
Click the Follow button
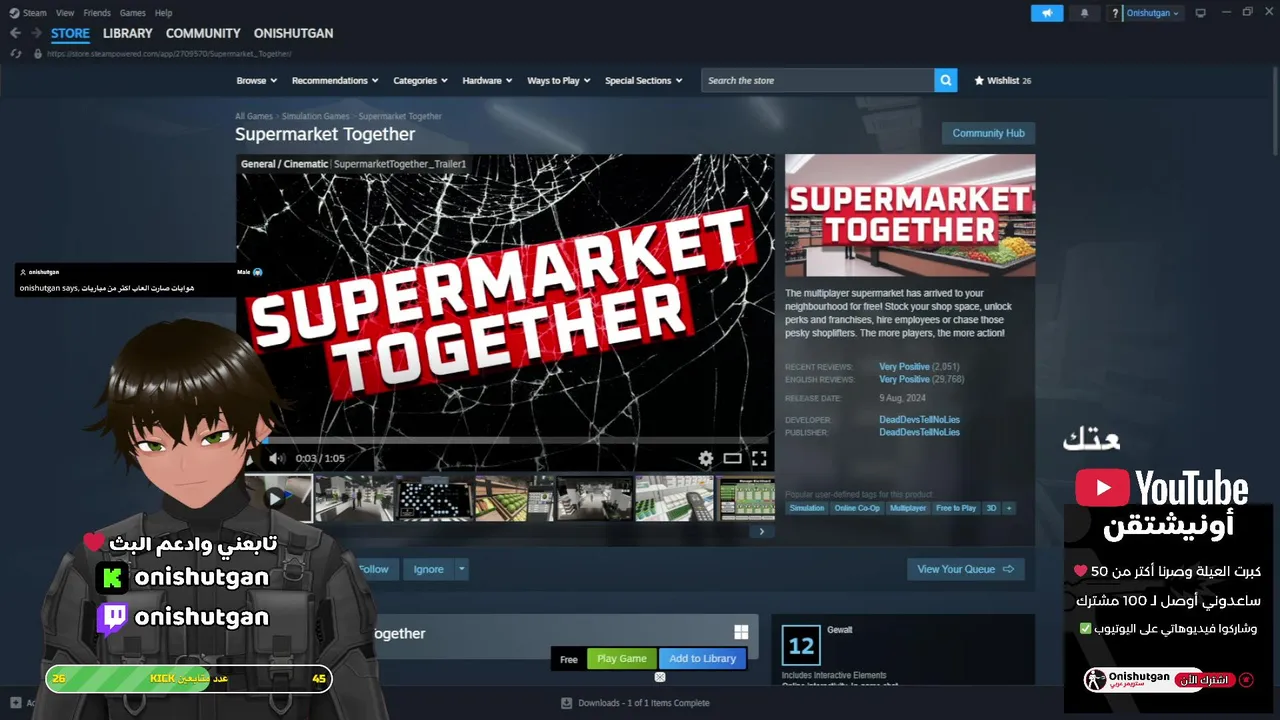(373, 569)
